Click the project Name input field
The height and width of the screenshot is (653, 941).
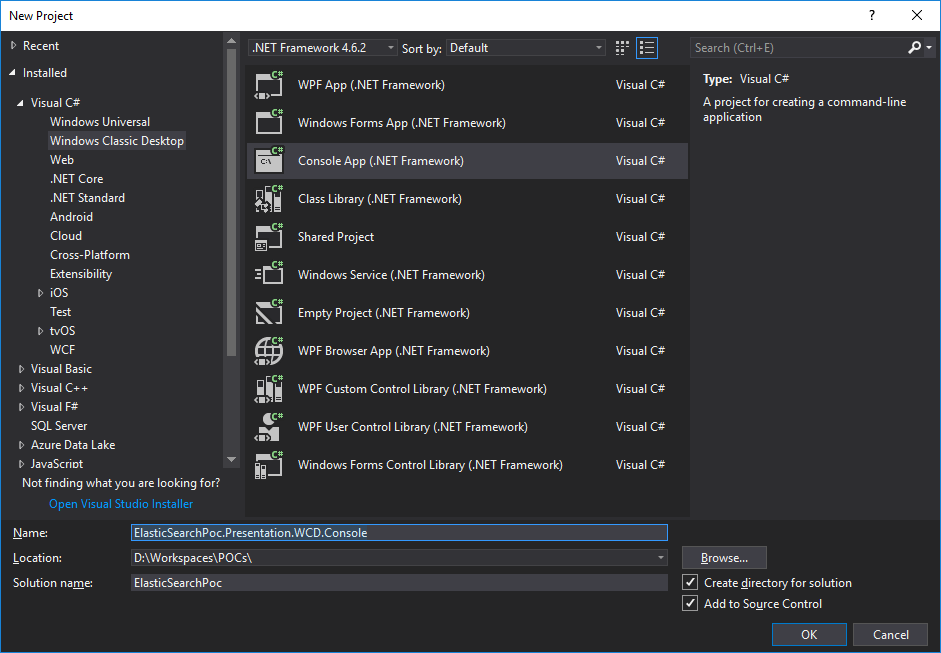pyautogui.click(x=399, y=532)
